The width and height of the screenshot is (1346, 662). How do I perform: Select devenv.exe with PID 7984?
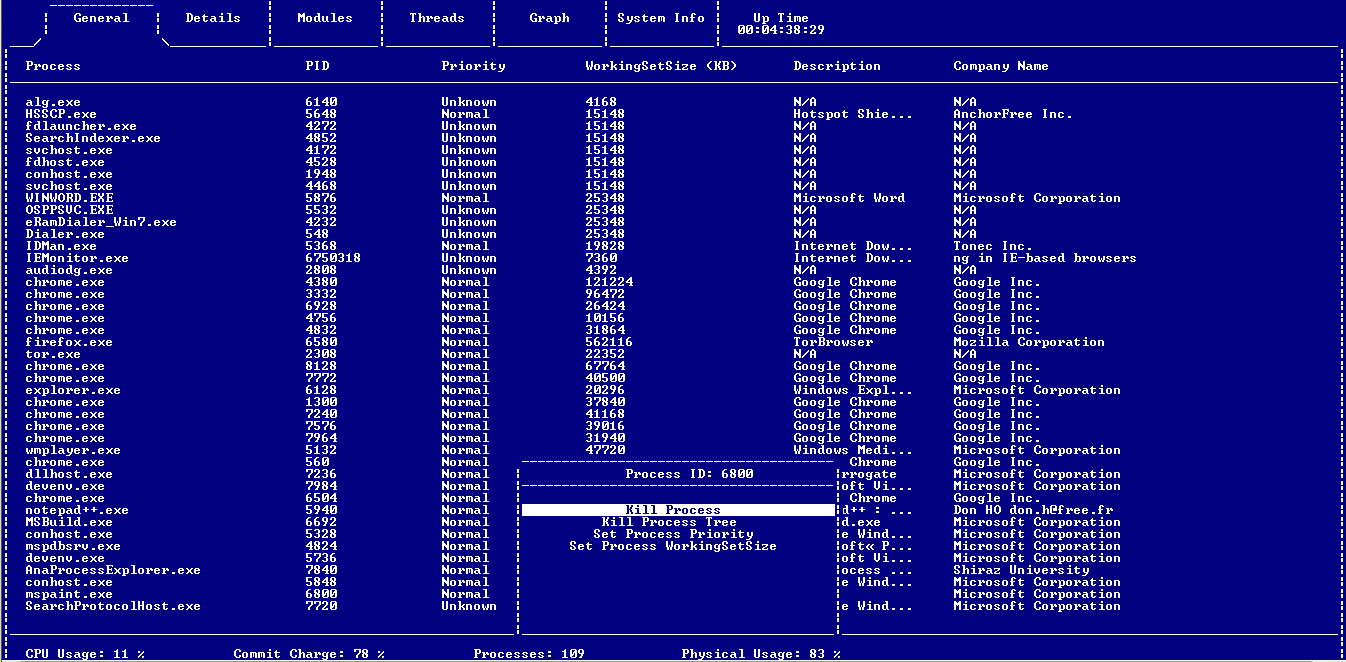coord(65,486)
